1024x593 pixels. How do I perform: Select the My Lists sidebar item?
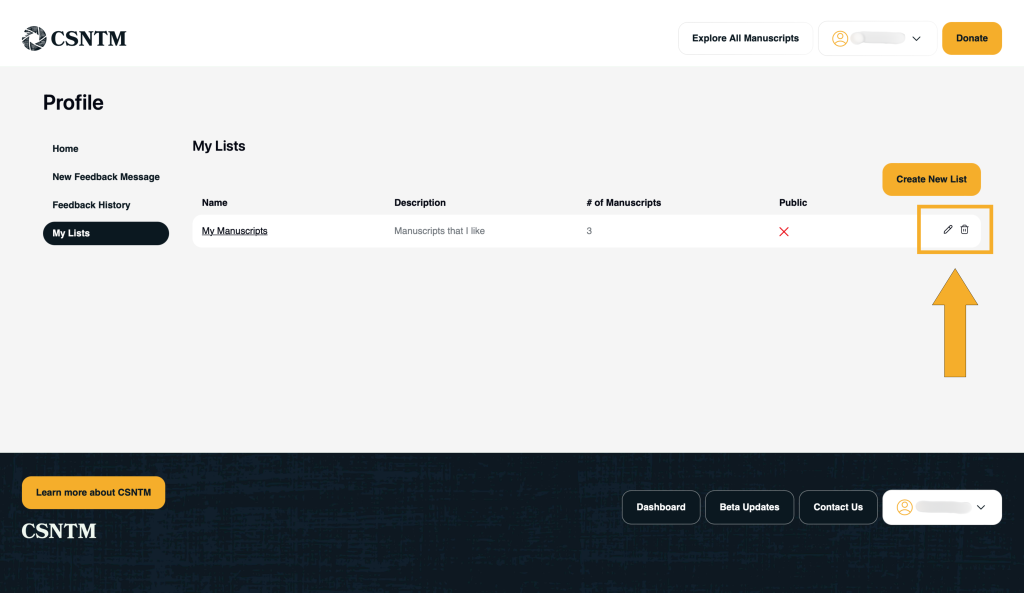point(105,233)
